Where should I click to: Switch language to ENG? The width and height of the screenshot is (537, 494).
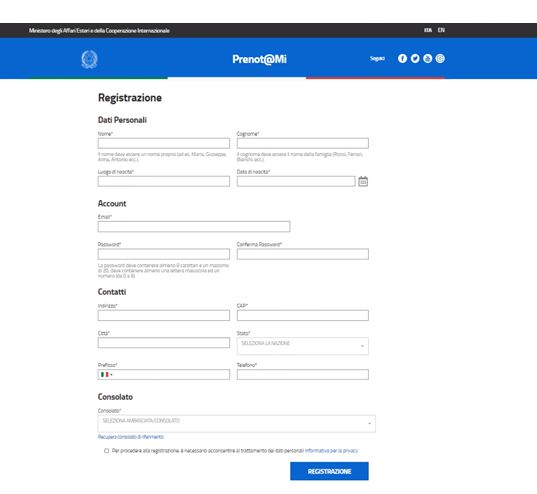441,30
